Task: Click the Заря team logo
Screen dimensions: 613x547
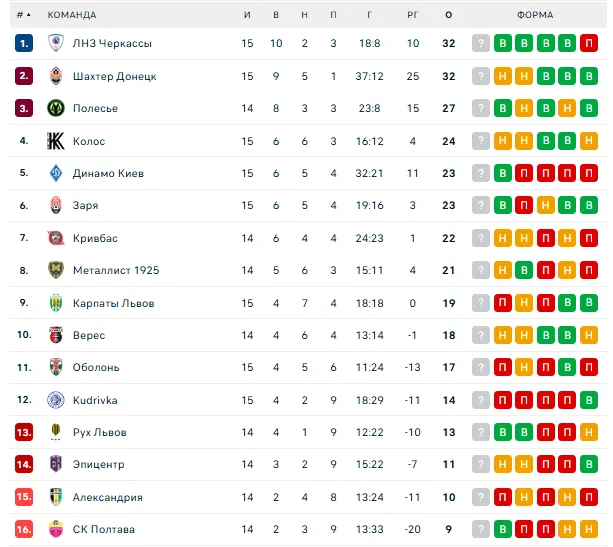Action: 56,205
